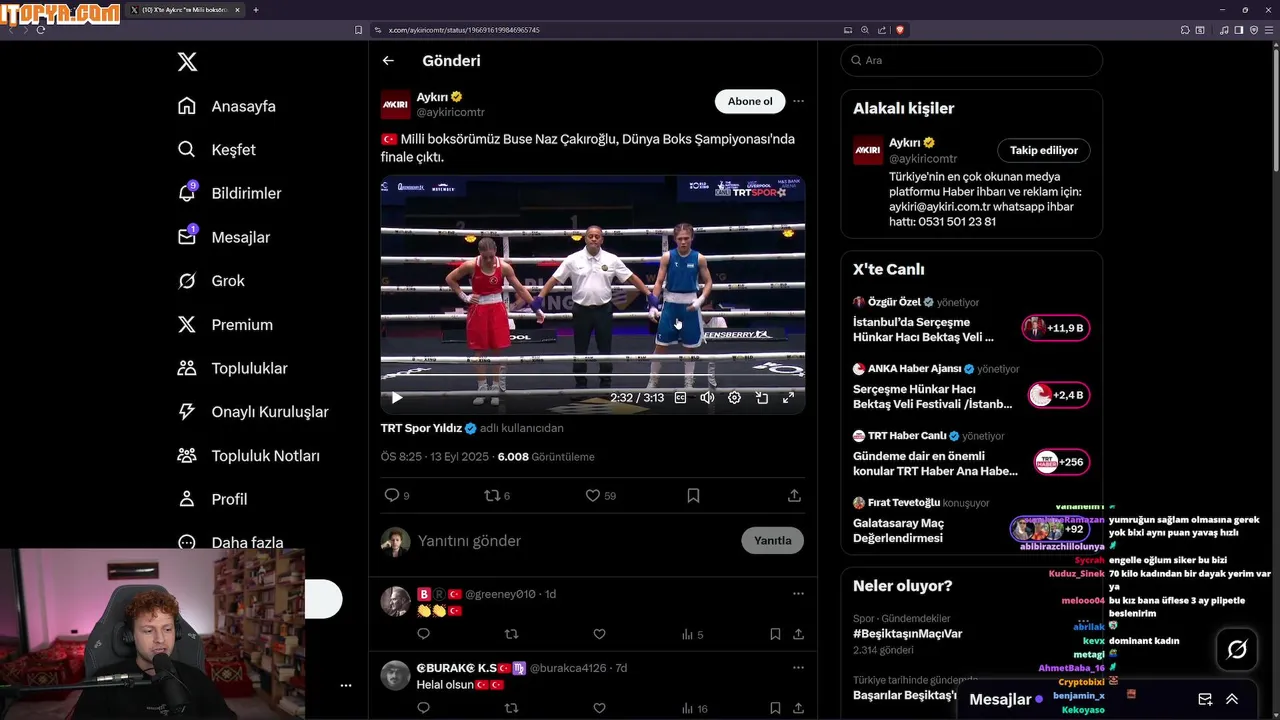1280x720 pixels.
Task: Open Özgür Özel's live broadcast
Action: coord(971,320)
